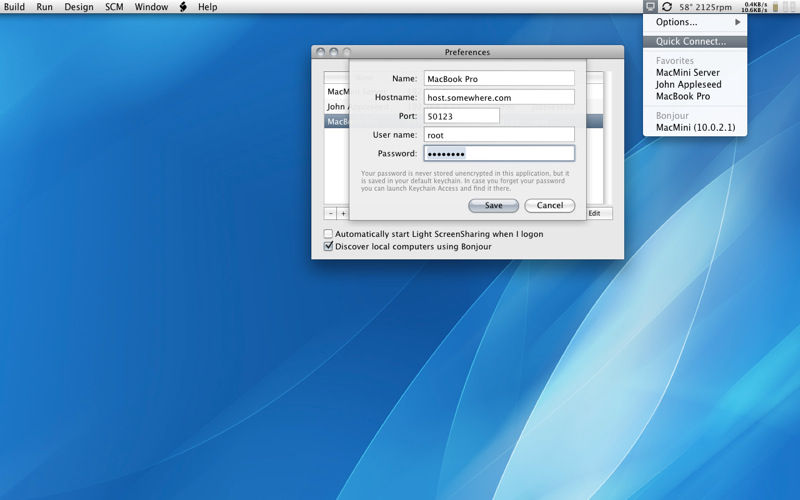
Task: Uncheck Discover local computers using Bonjour
Action: (x=328, y=246)
